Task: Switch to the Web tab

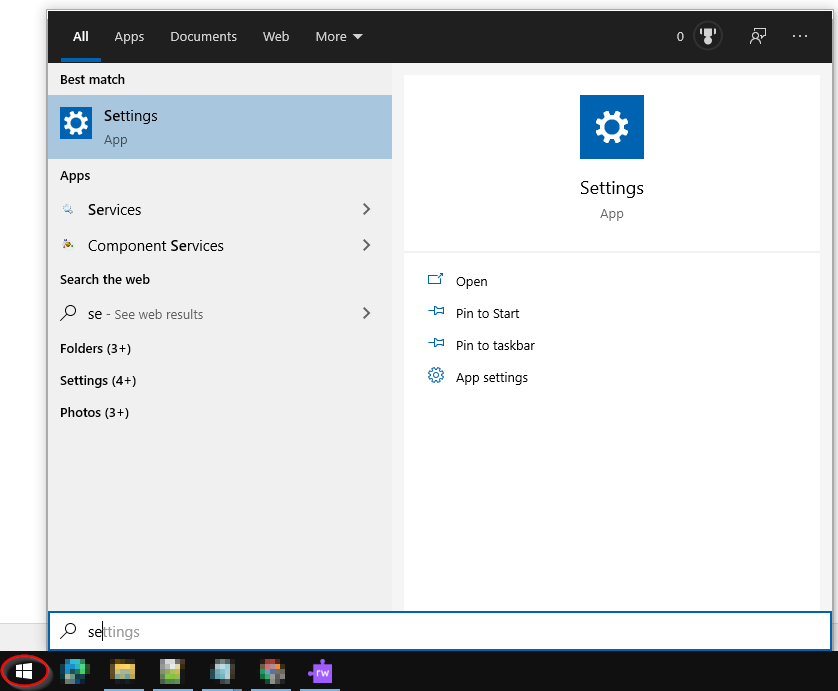Action: (x=276, y=36)
